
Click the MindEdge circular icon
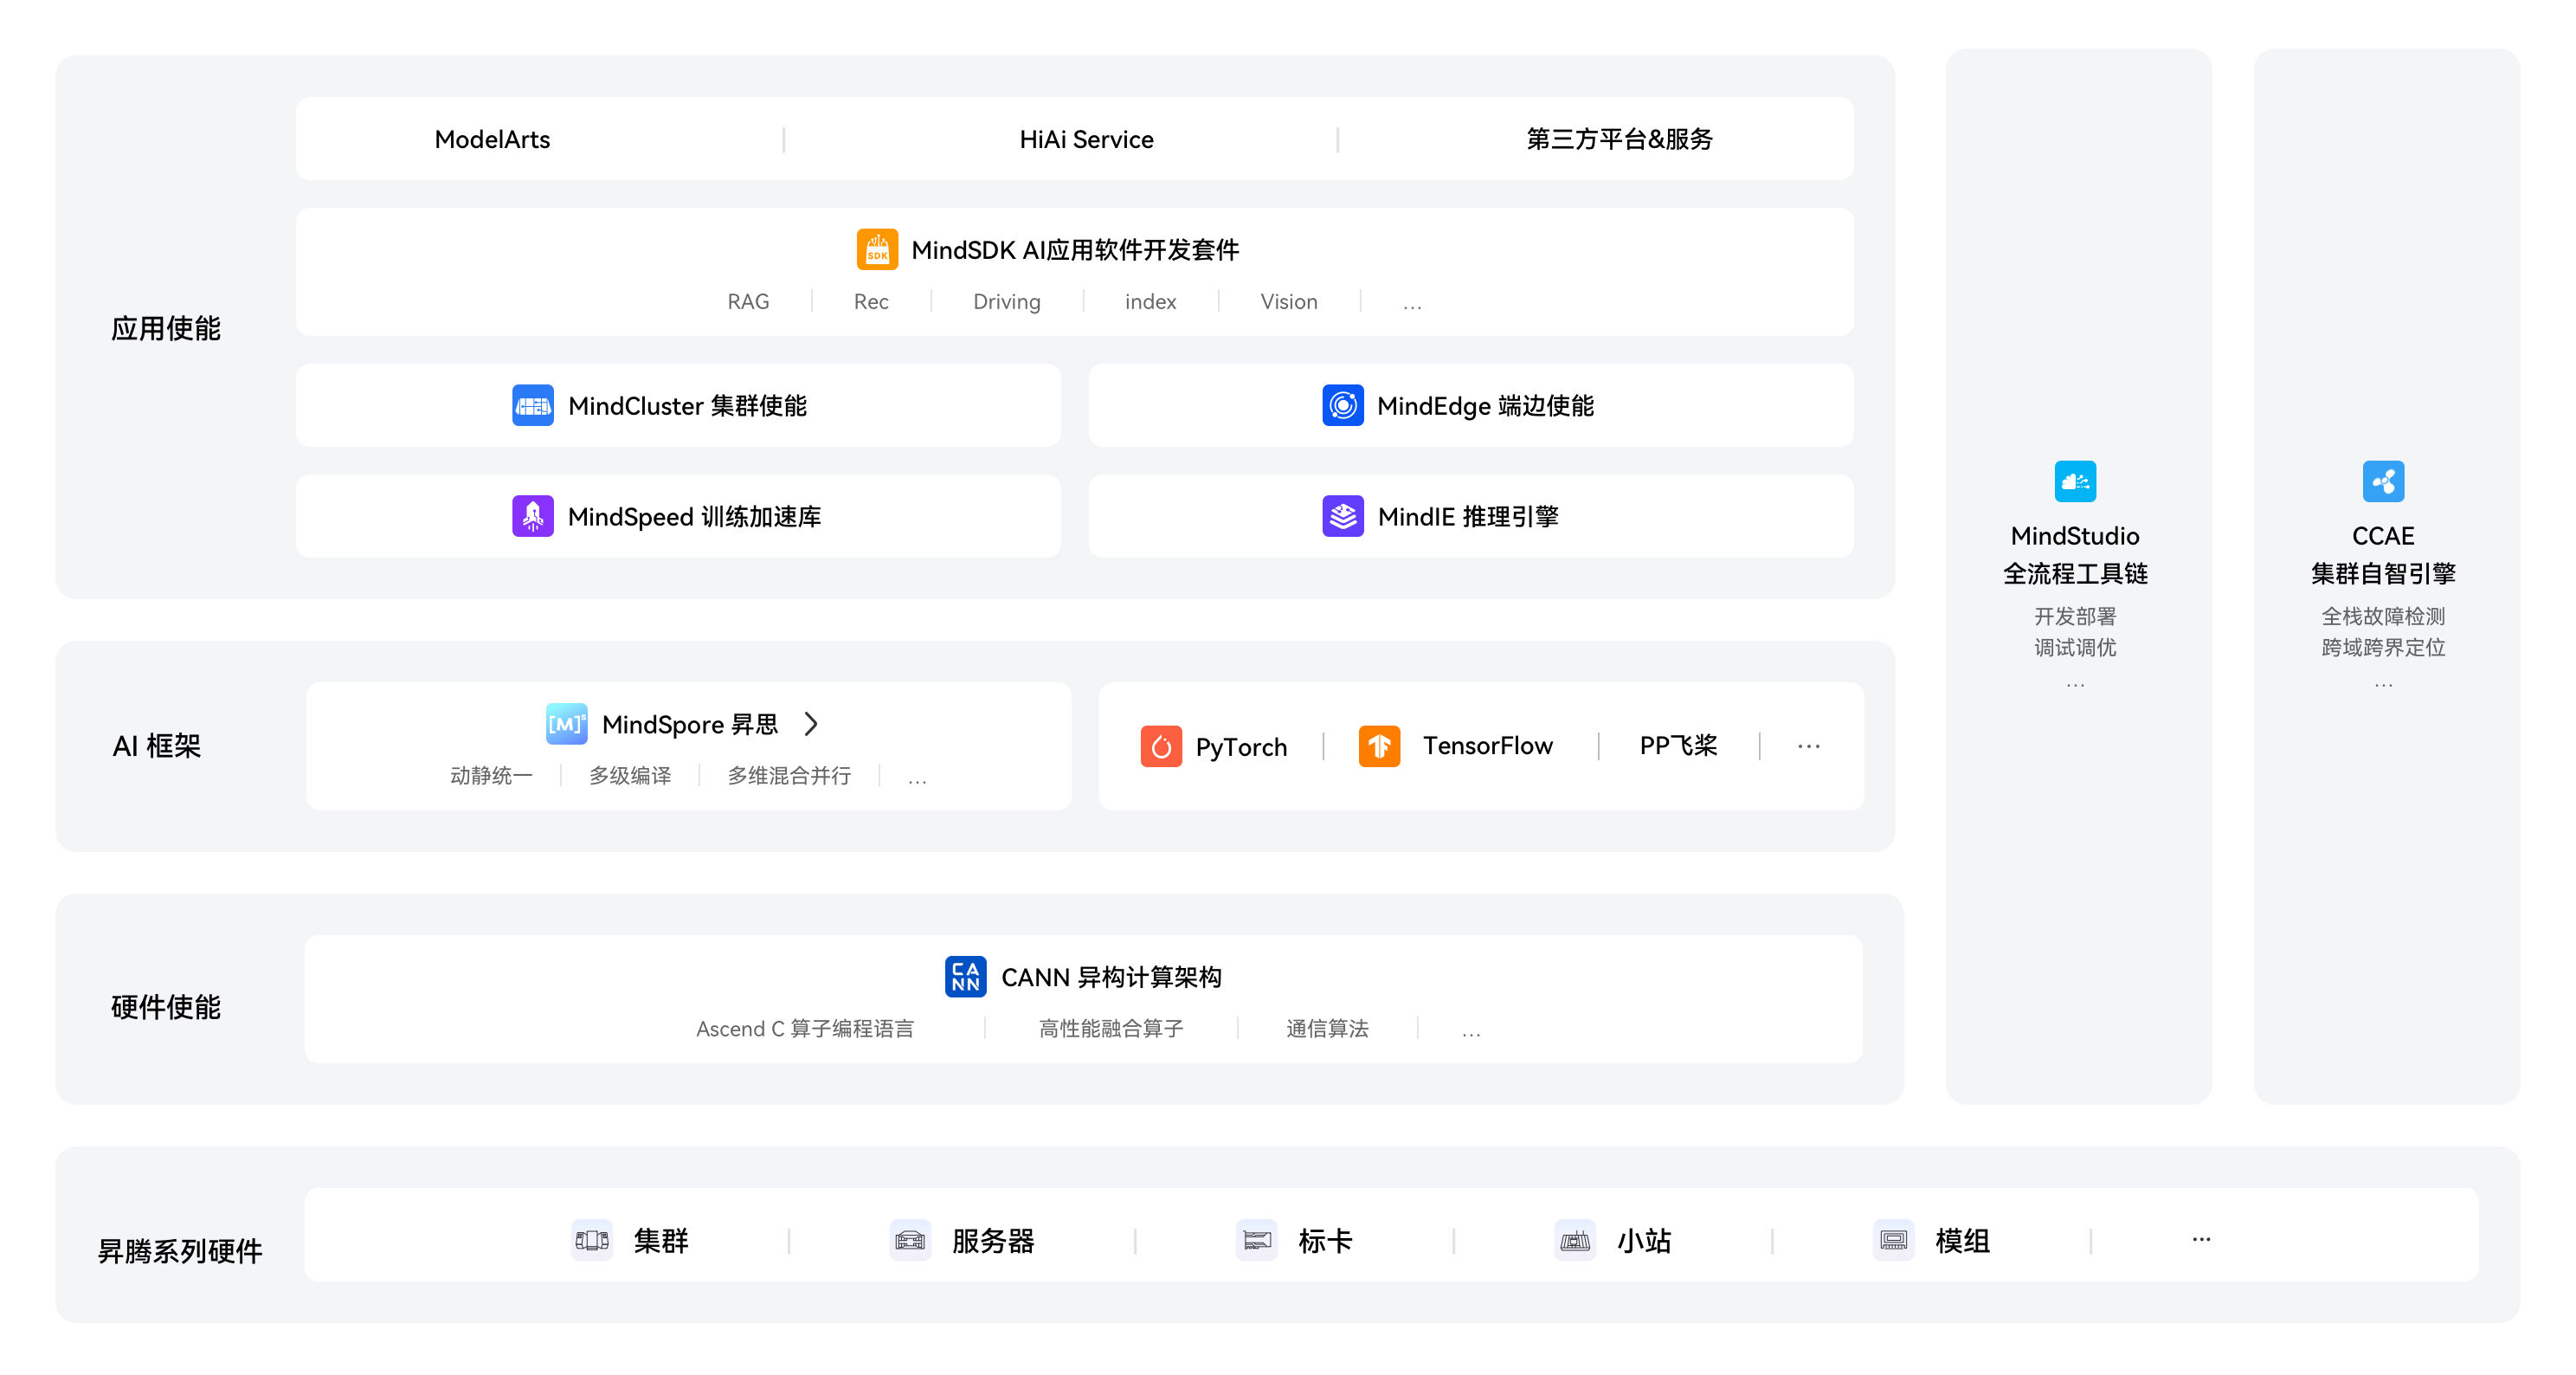(x=1343, y=405)
